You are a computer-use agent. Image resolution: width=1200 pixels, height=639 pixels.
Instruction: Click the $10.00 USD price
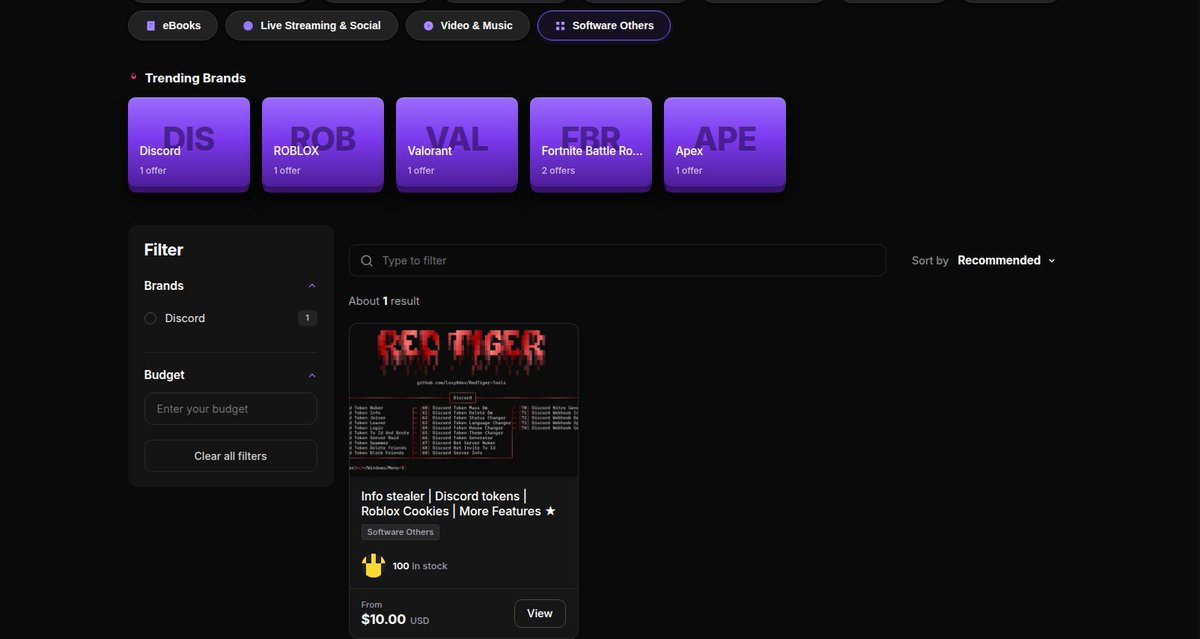(395, 620)
